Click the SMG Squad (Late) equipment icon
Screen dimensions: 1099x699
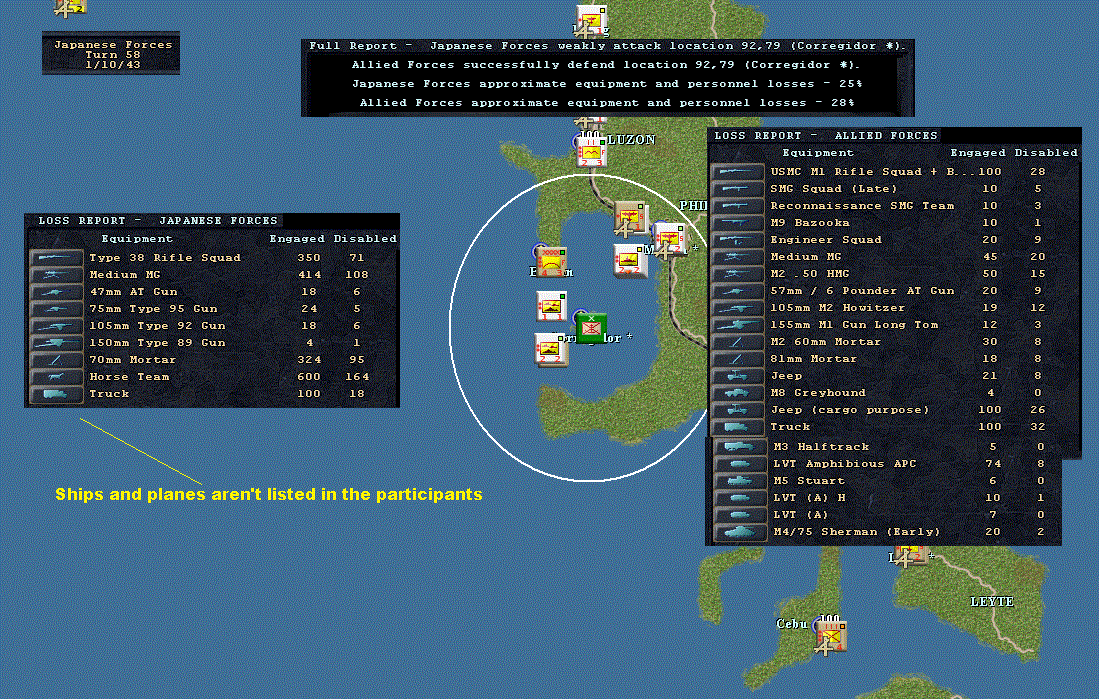click(x=738, y=189)
